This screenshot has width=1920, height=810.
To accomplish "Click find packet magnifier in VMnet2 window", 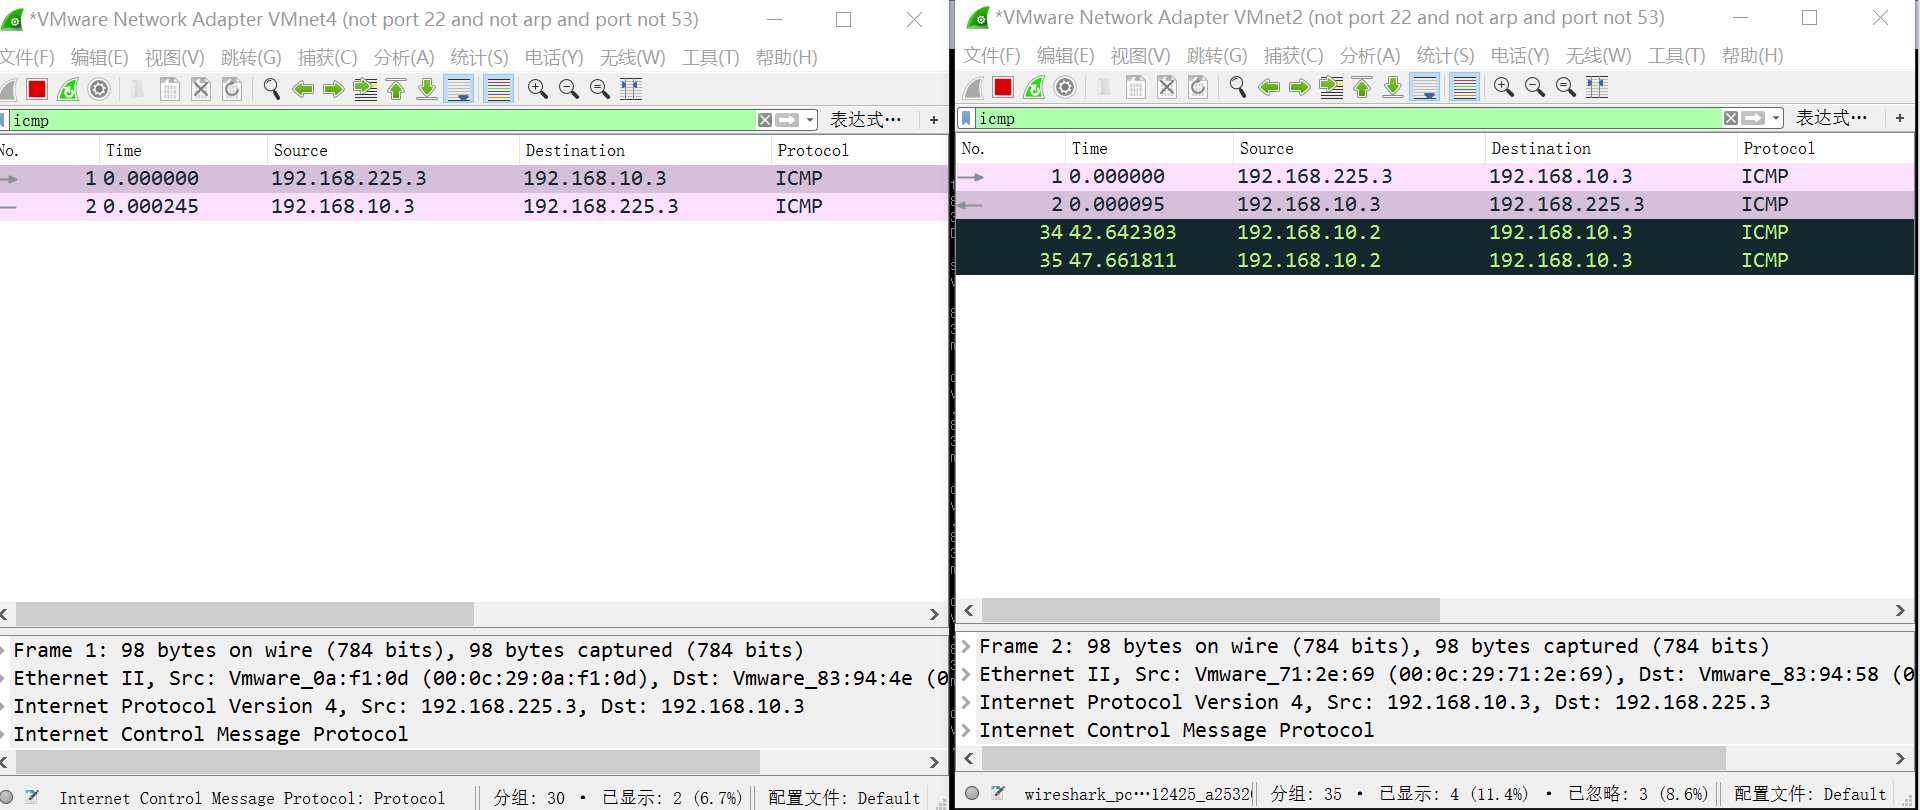I will (1237, 87).
